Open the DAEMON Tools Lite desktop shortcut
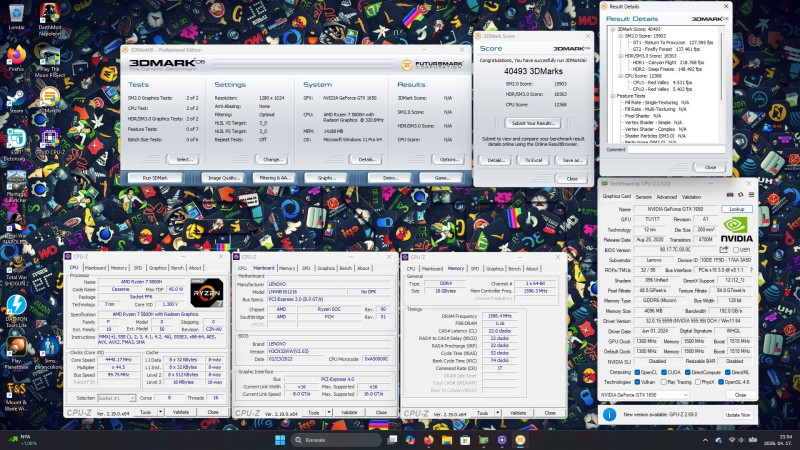Image resolution: width=800 pixels, height=450 pixels. (x=16, y=311)
